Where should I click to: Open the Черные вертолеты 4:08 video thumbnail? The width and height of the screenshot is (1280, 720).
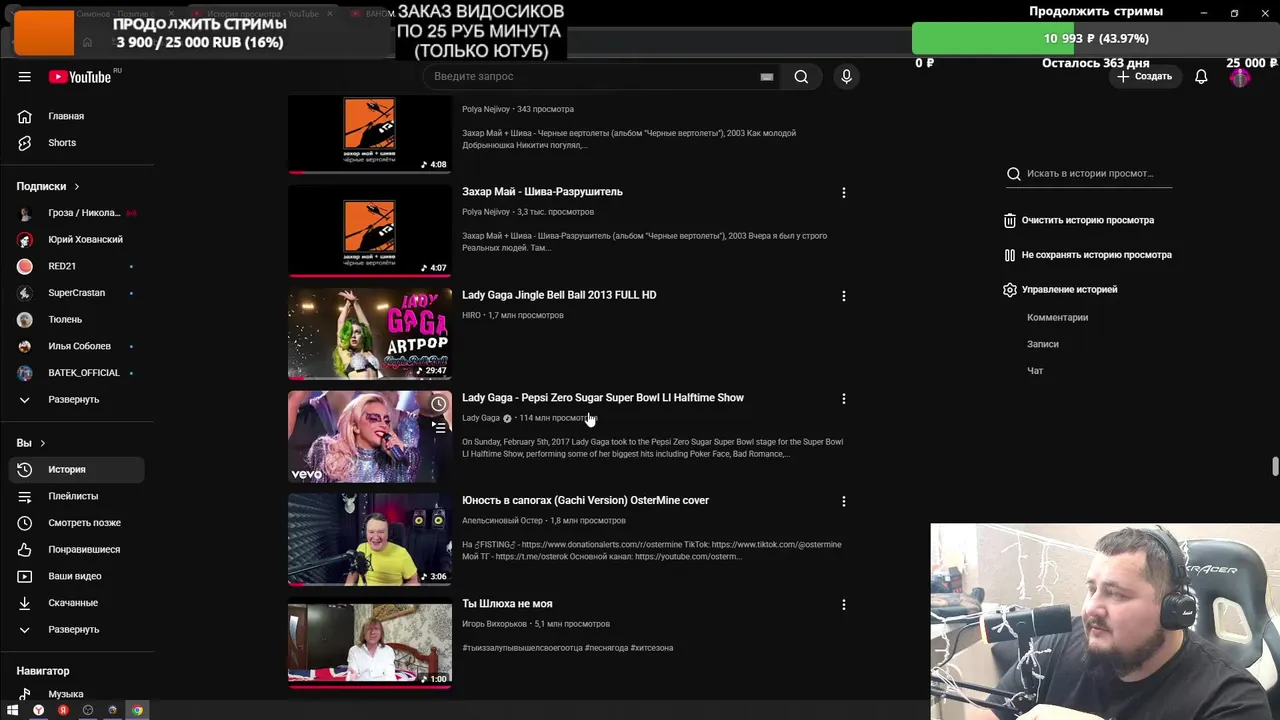(x=370, y=134)
